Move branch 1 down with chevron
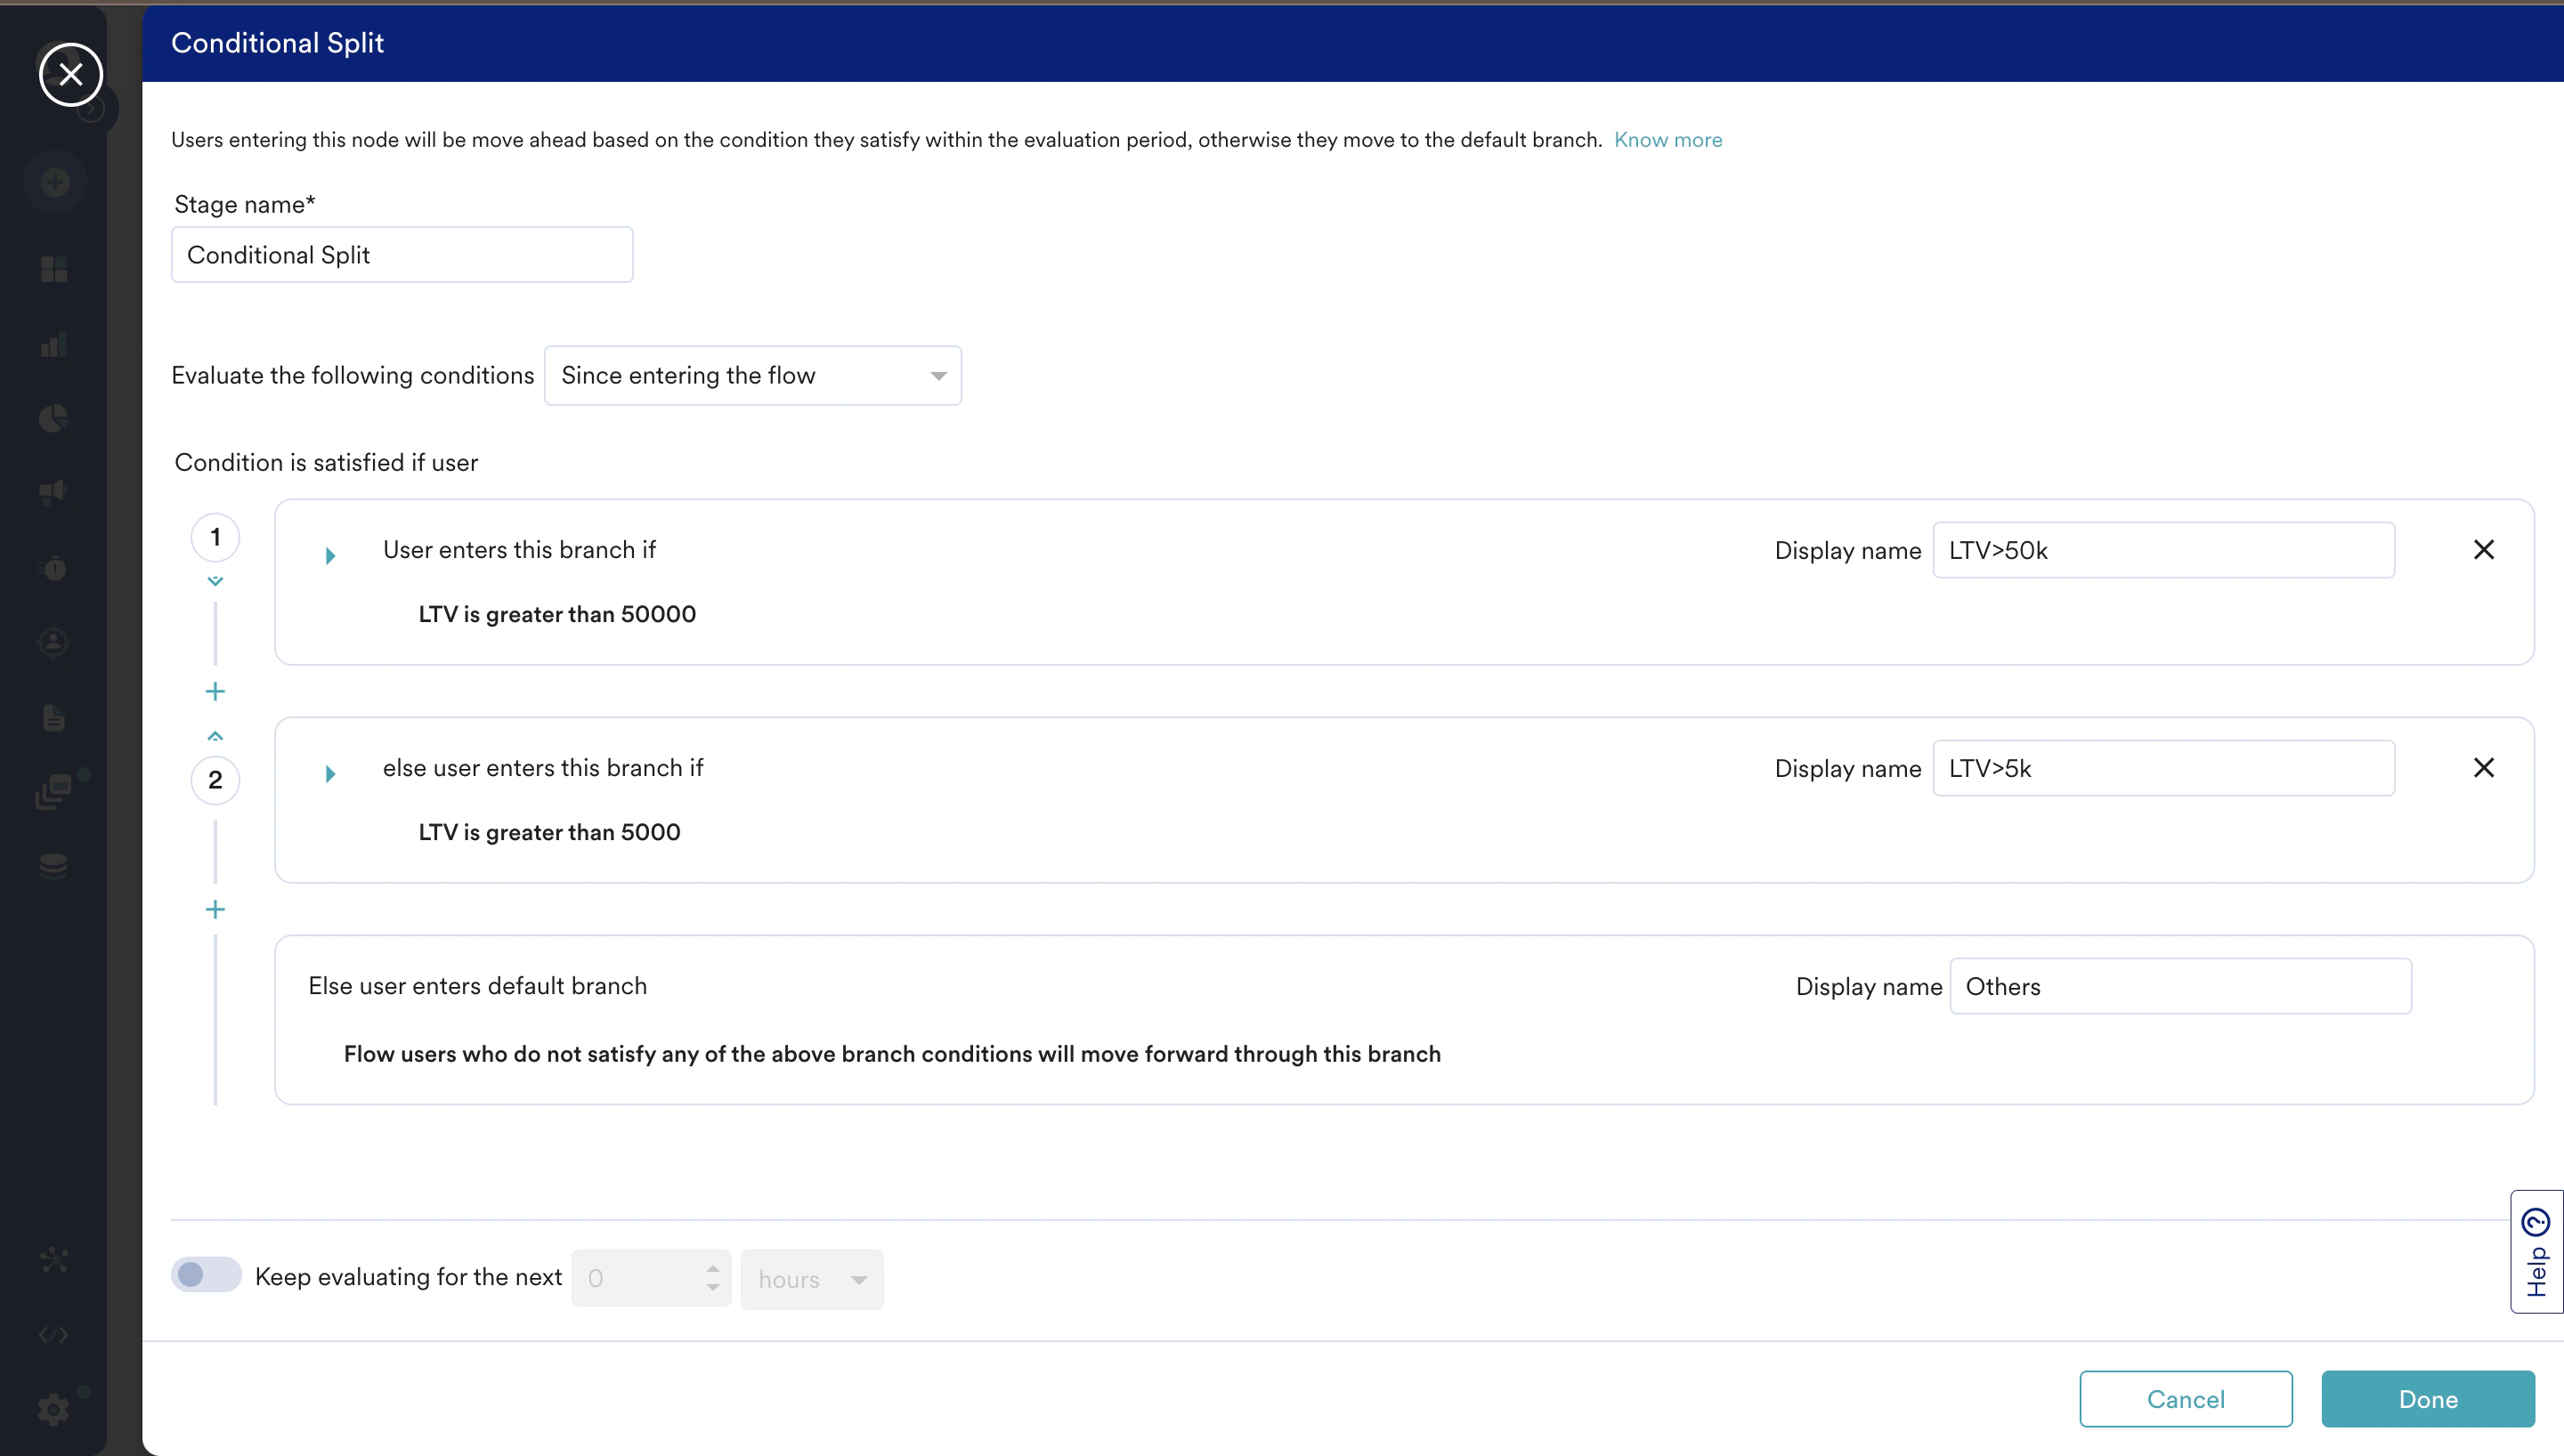2564x1456 pixels. [x=215, y=581]
